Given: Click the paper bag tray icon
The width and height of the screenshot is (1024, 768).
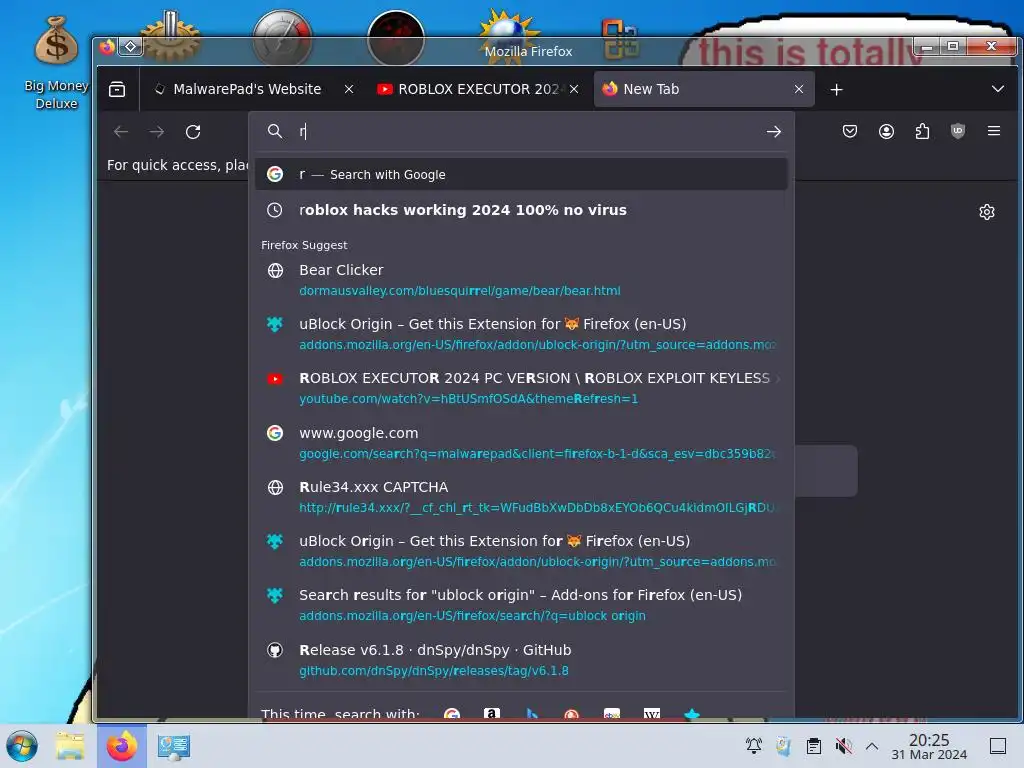Looking at the screenshot, I should [783, 746].
